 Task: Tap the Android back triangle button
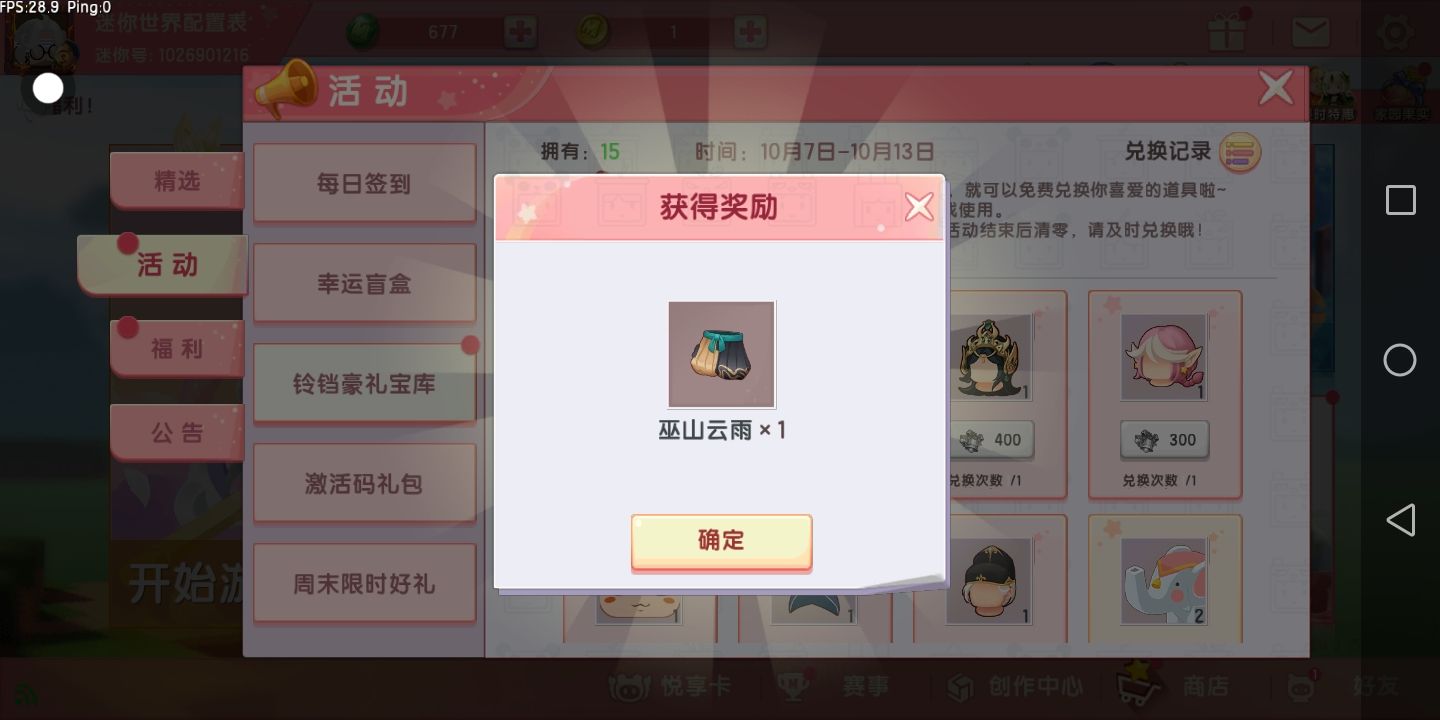(1400, 520)
